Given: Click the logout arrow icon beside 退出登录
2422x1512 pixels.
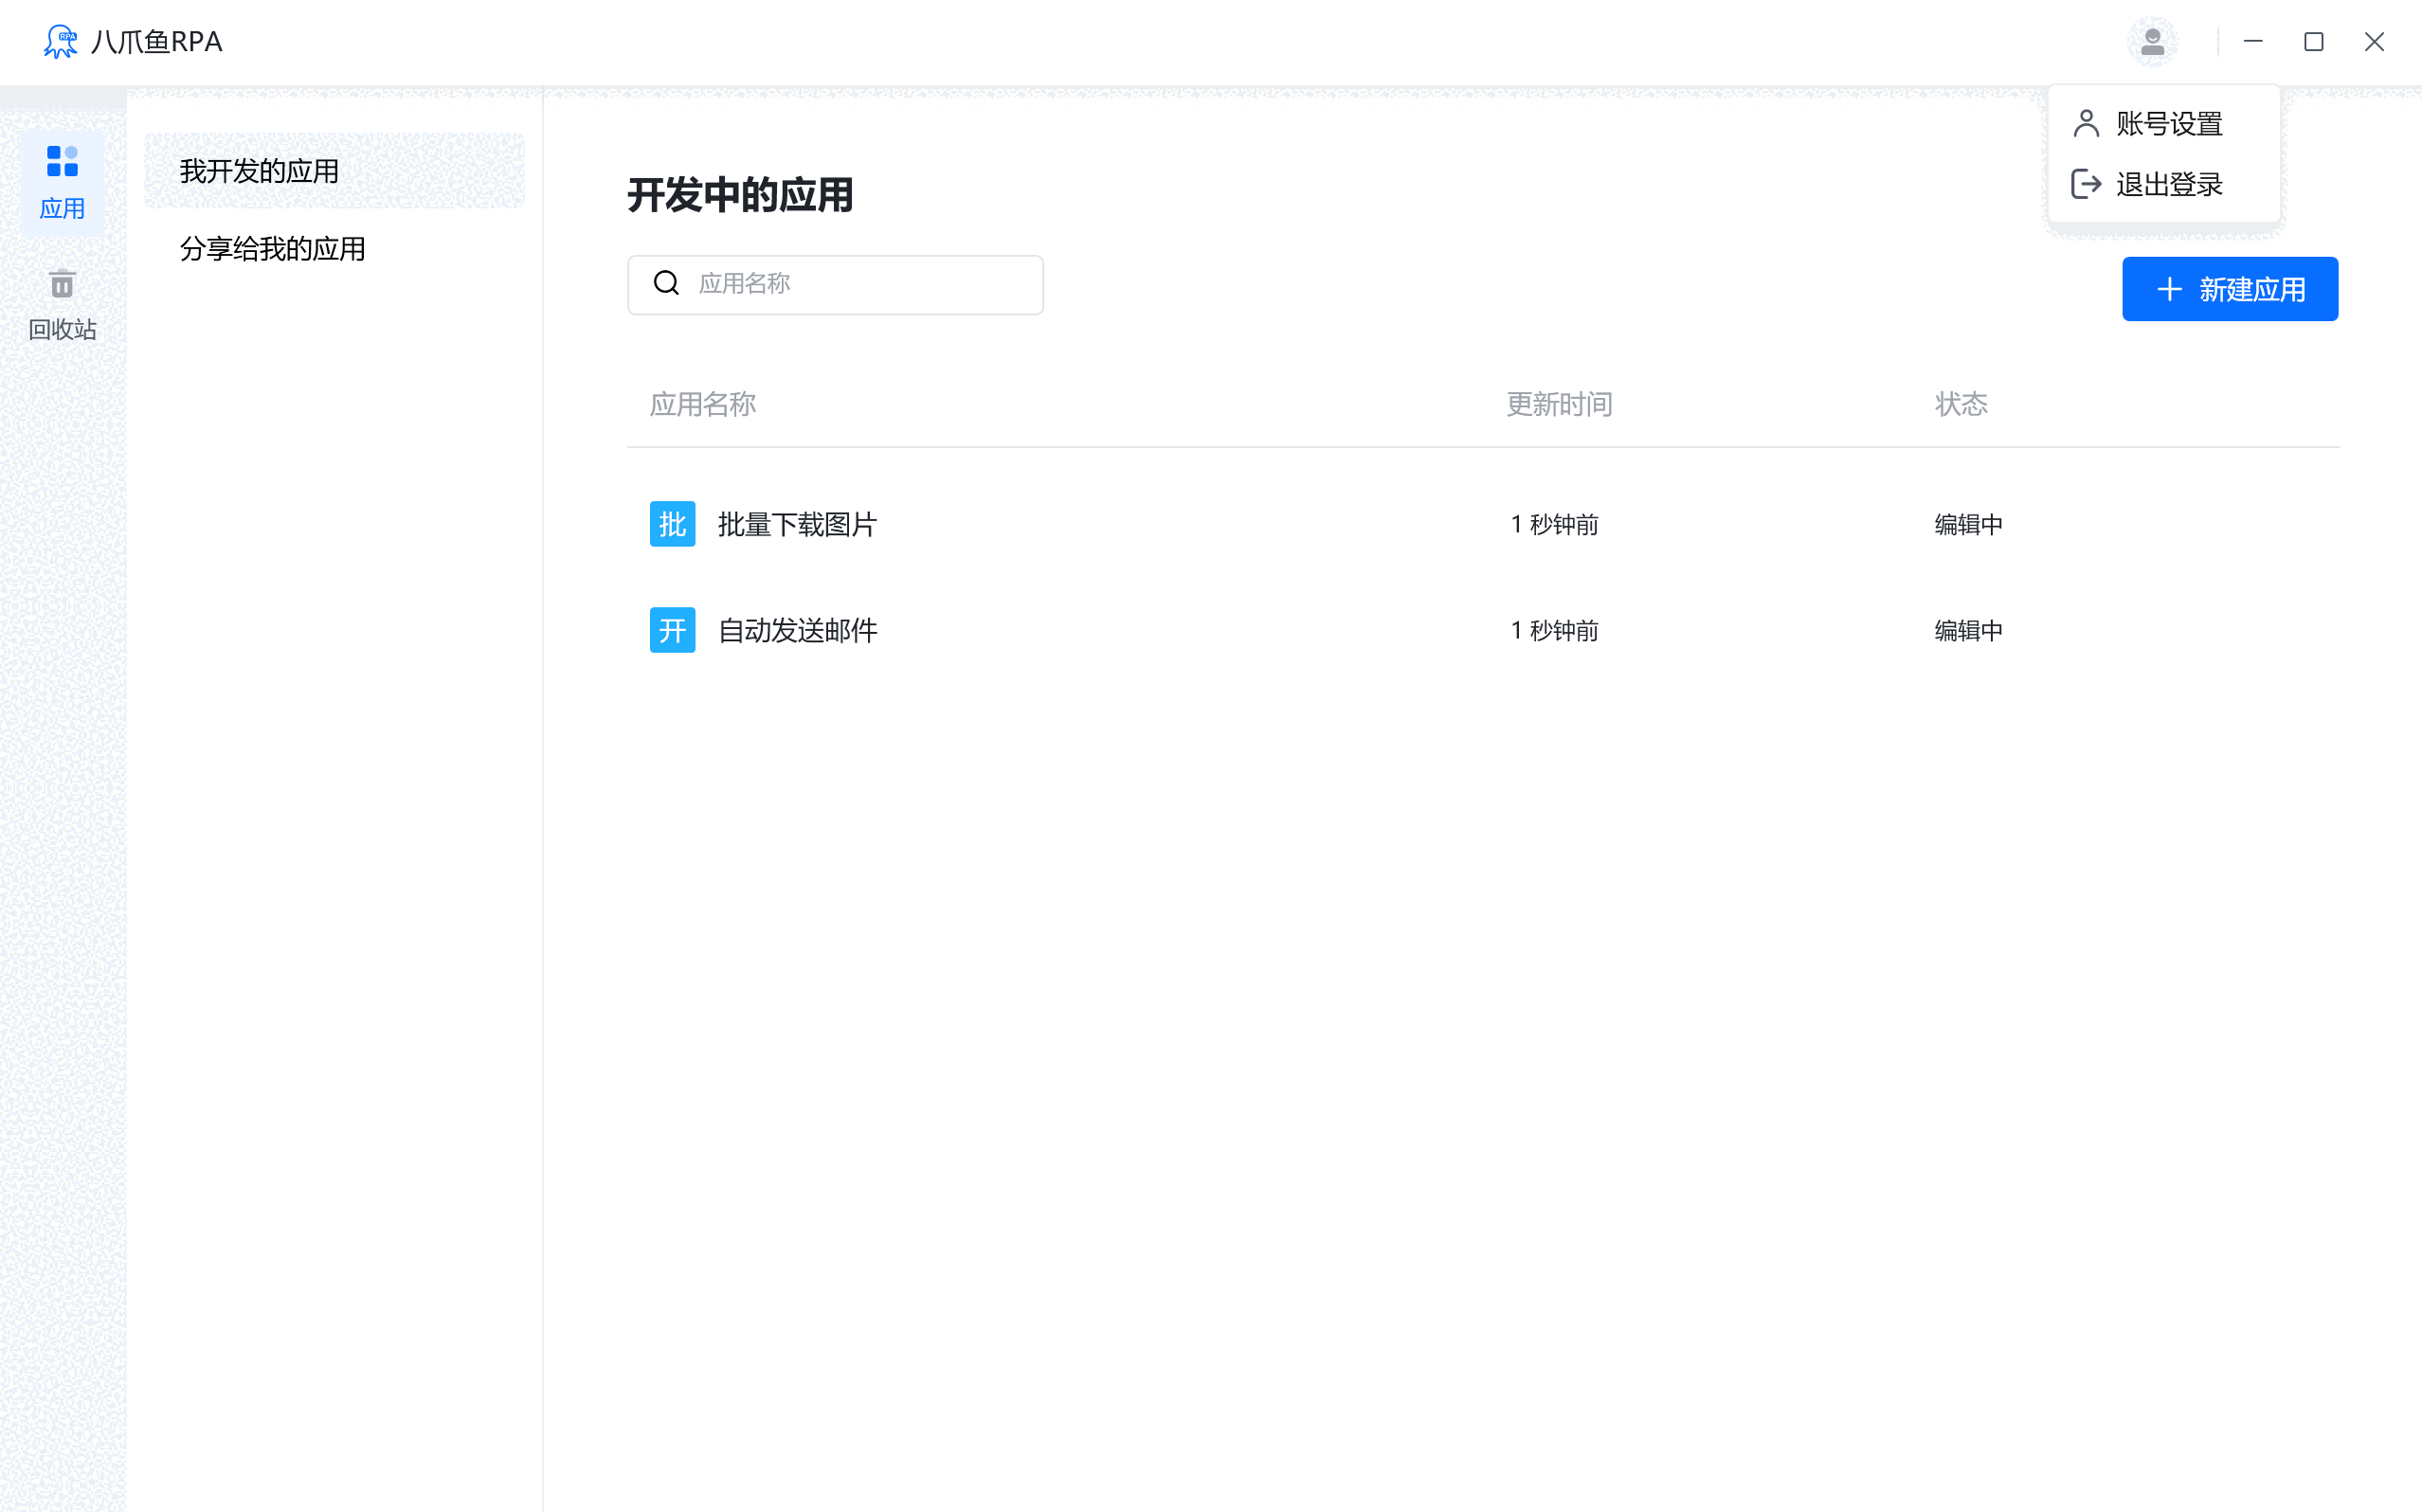Looking at the screenshot, I should [x=2086, y=184].
